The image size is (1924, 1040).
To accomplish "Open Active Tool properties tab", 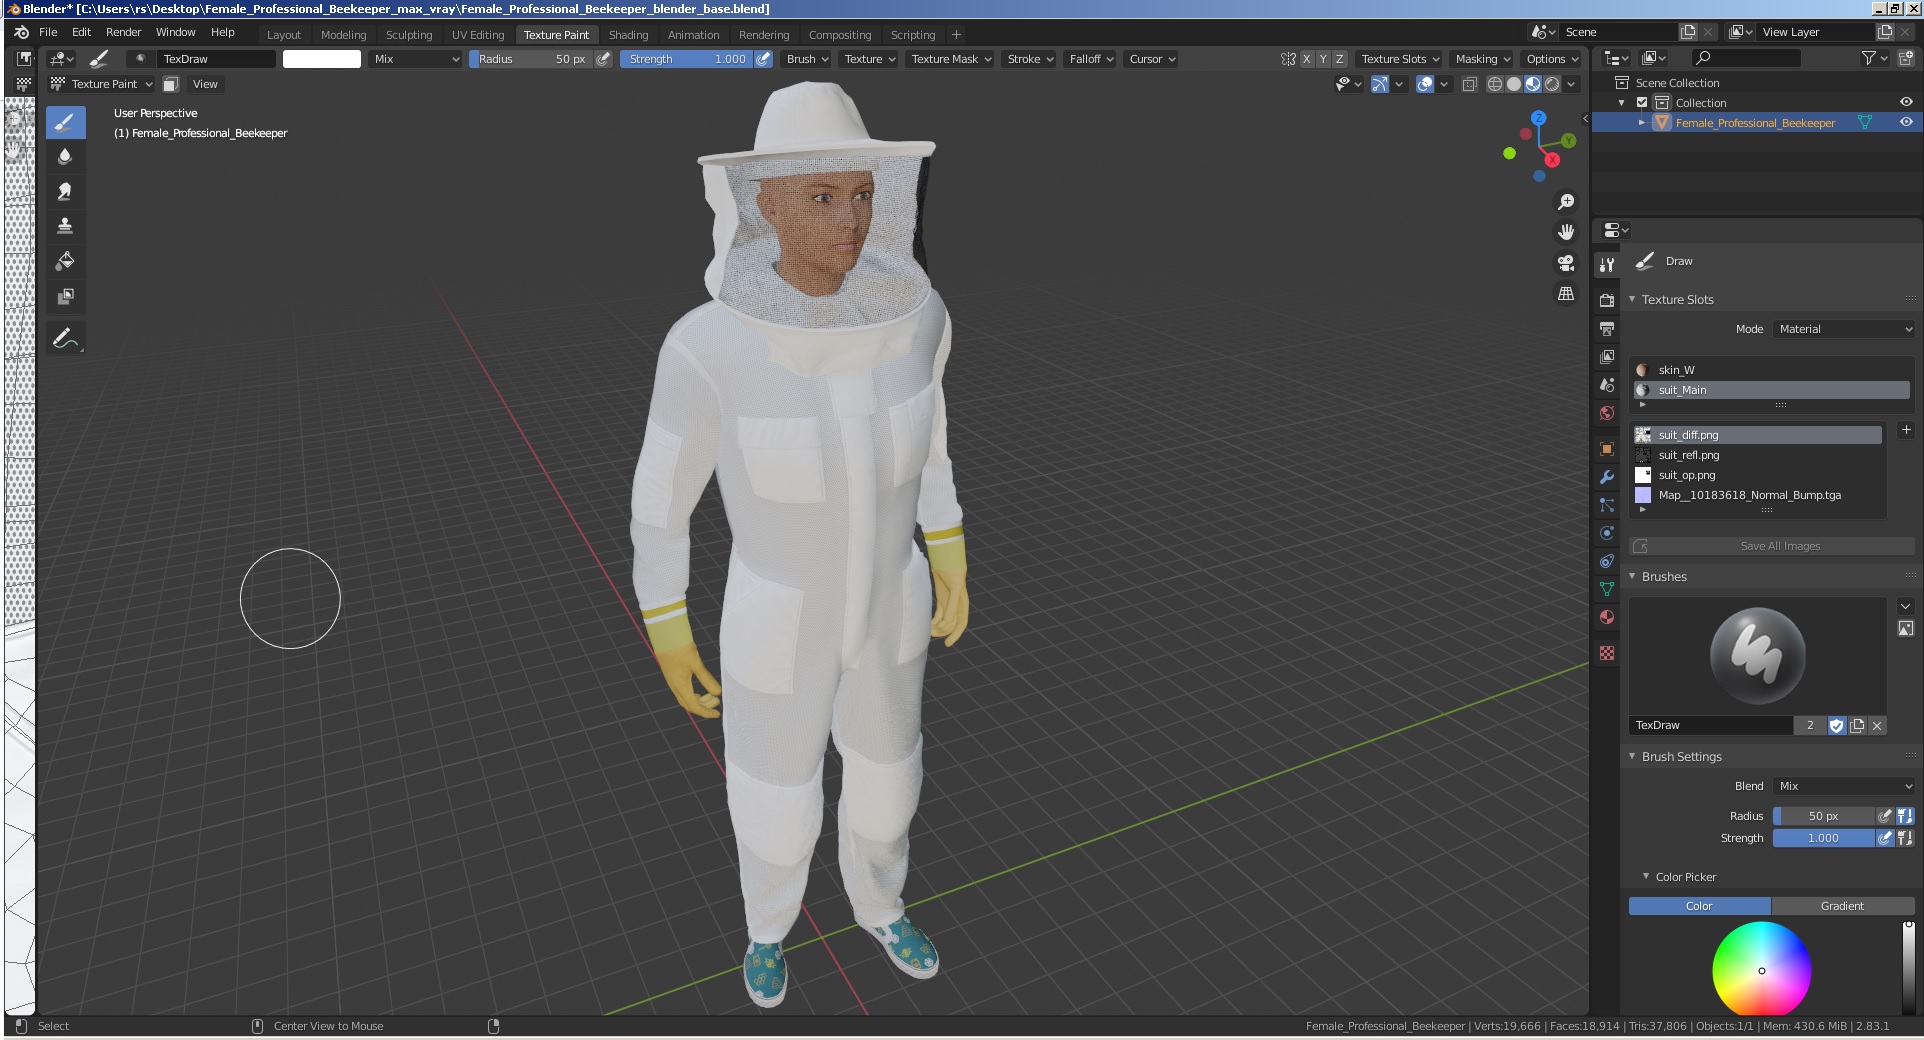I will pyautogui.click(x=1607, y=265).
